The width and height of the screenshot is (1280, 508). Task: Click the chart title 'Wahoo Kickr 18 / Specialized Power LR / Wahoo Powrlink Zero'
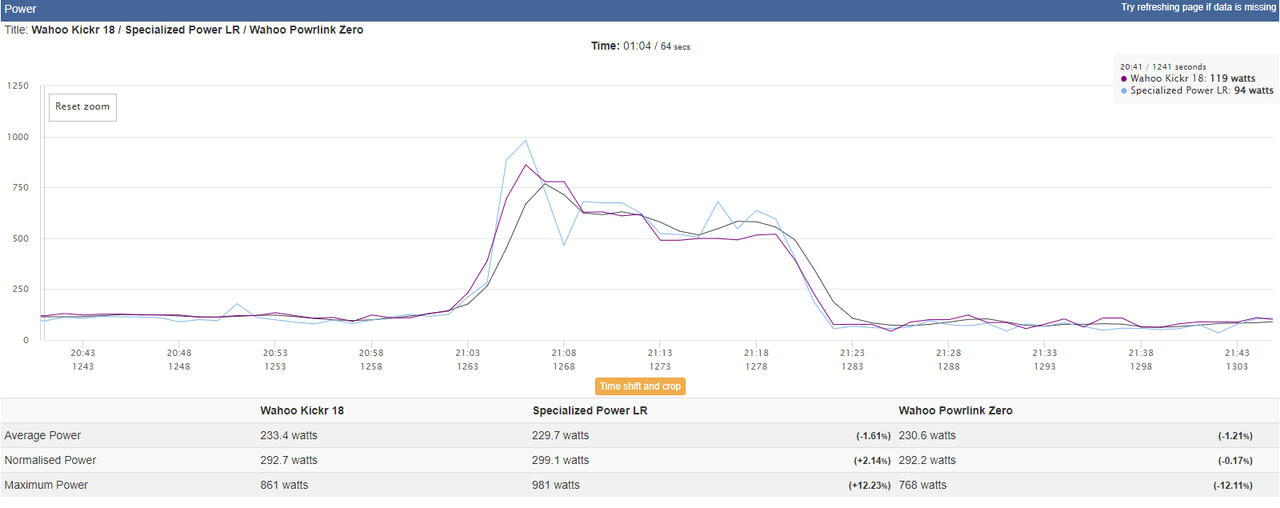coord(197,30)
